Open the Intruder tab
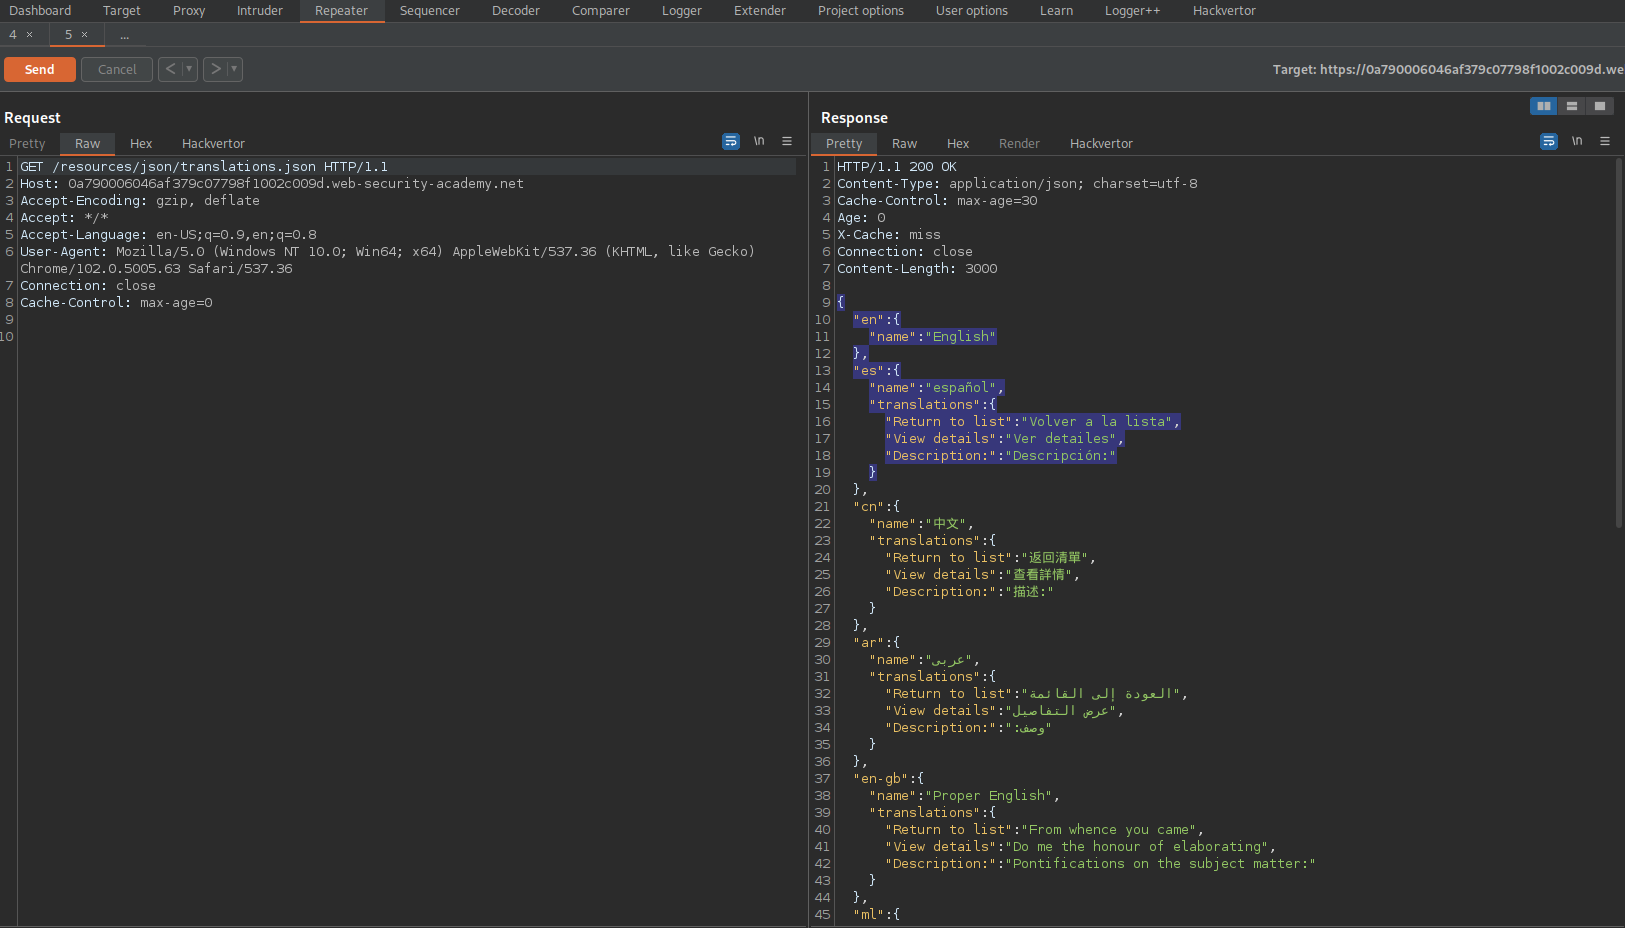 pos(260,11)
